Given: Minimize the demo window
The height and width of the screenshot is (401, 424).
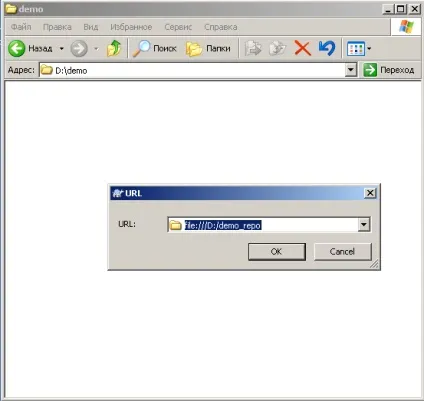Looking at the screenshot, I should 388,9.
